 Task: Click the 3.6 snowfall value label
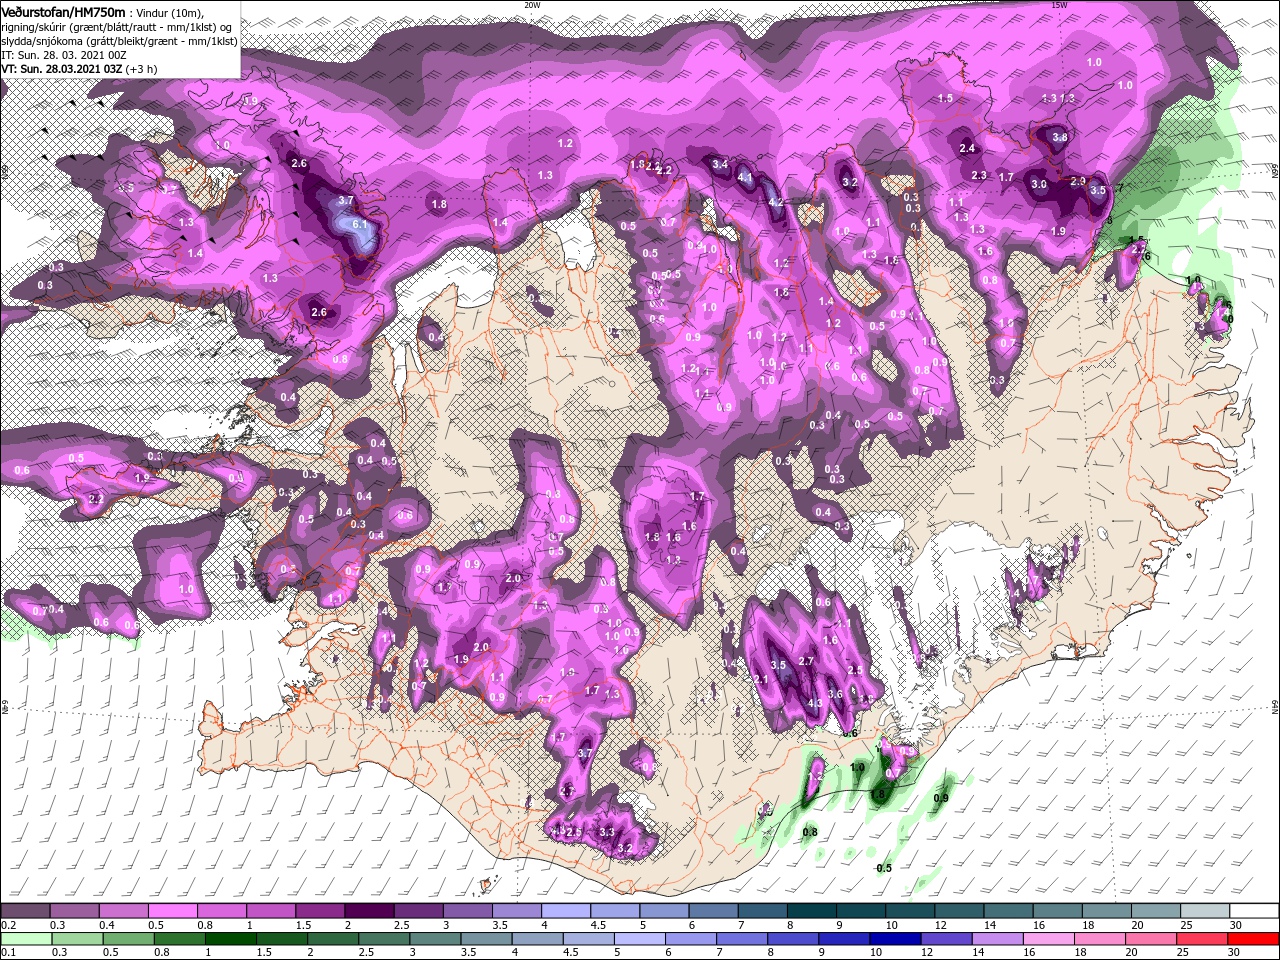pos(836,694)
